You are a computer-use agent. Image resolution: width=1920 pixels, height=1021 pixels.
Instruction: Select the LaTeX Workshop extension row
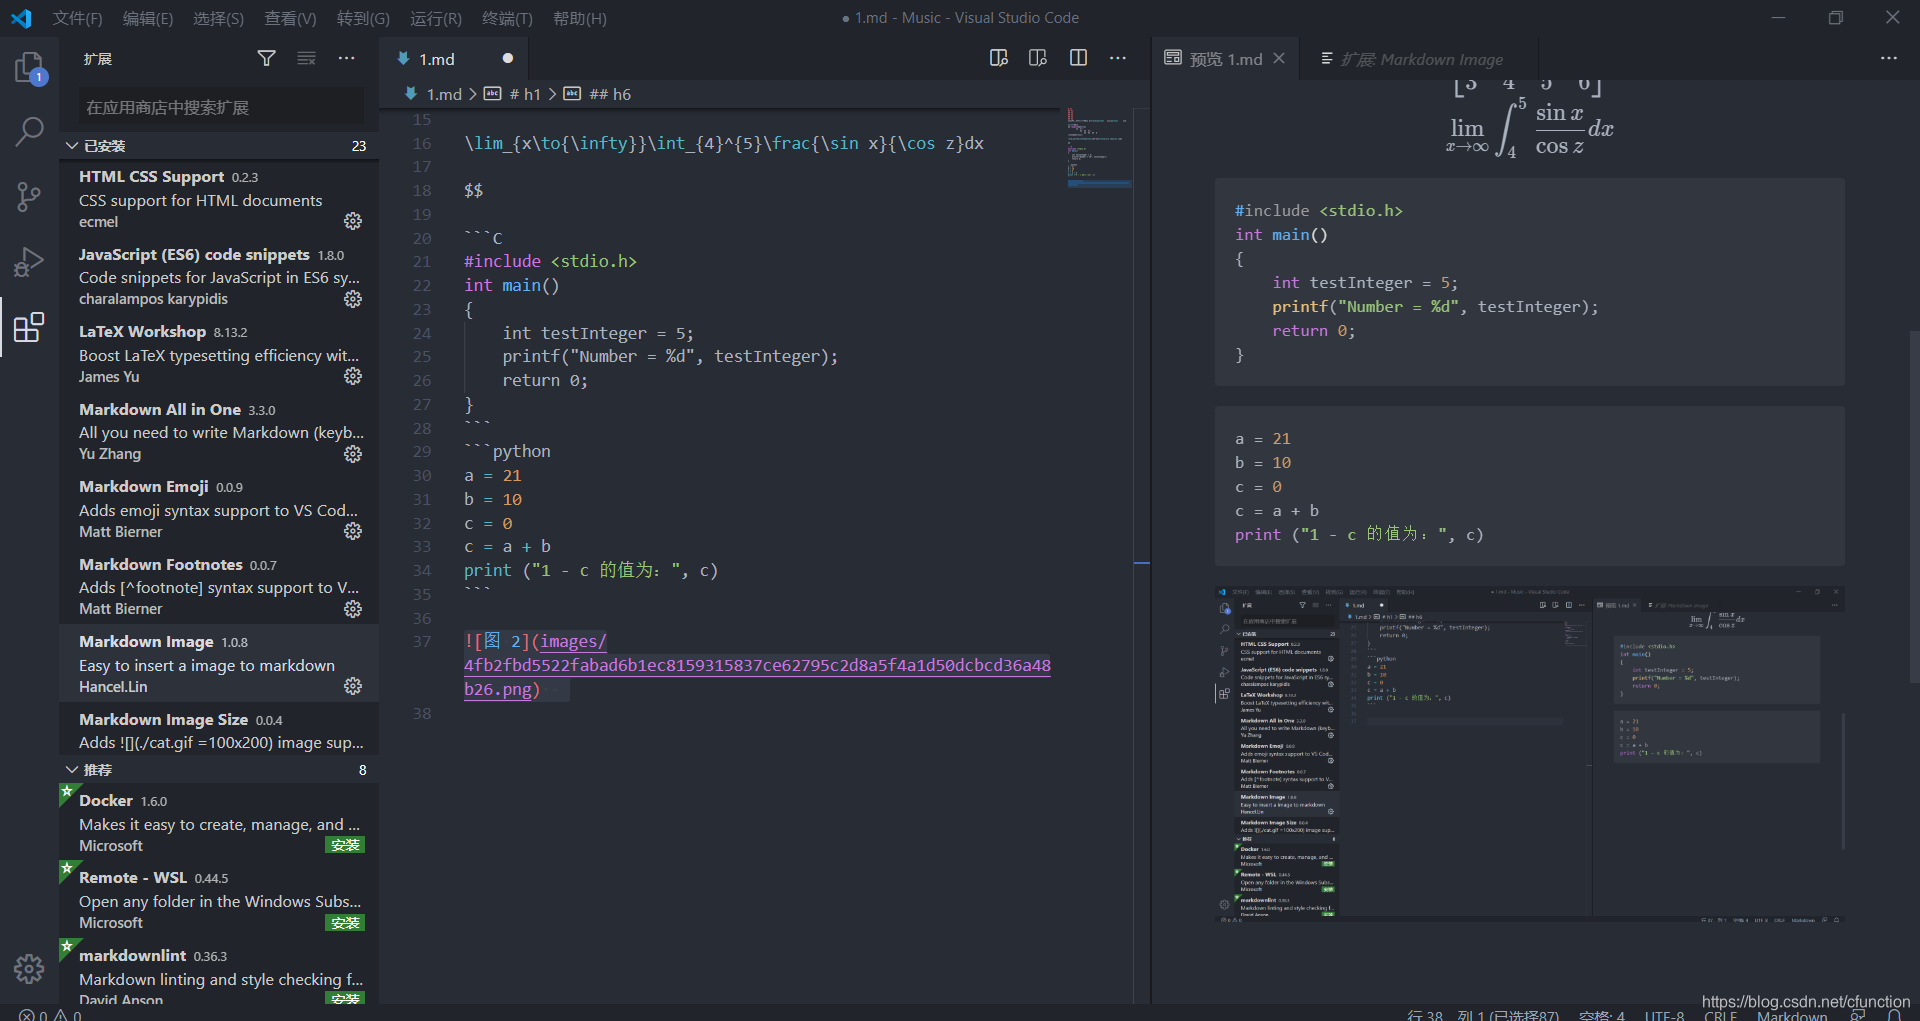click(x=219, y=354)
